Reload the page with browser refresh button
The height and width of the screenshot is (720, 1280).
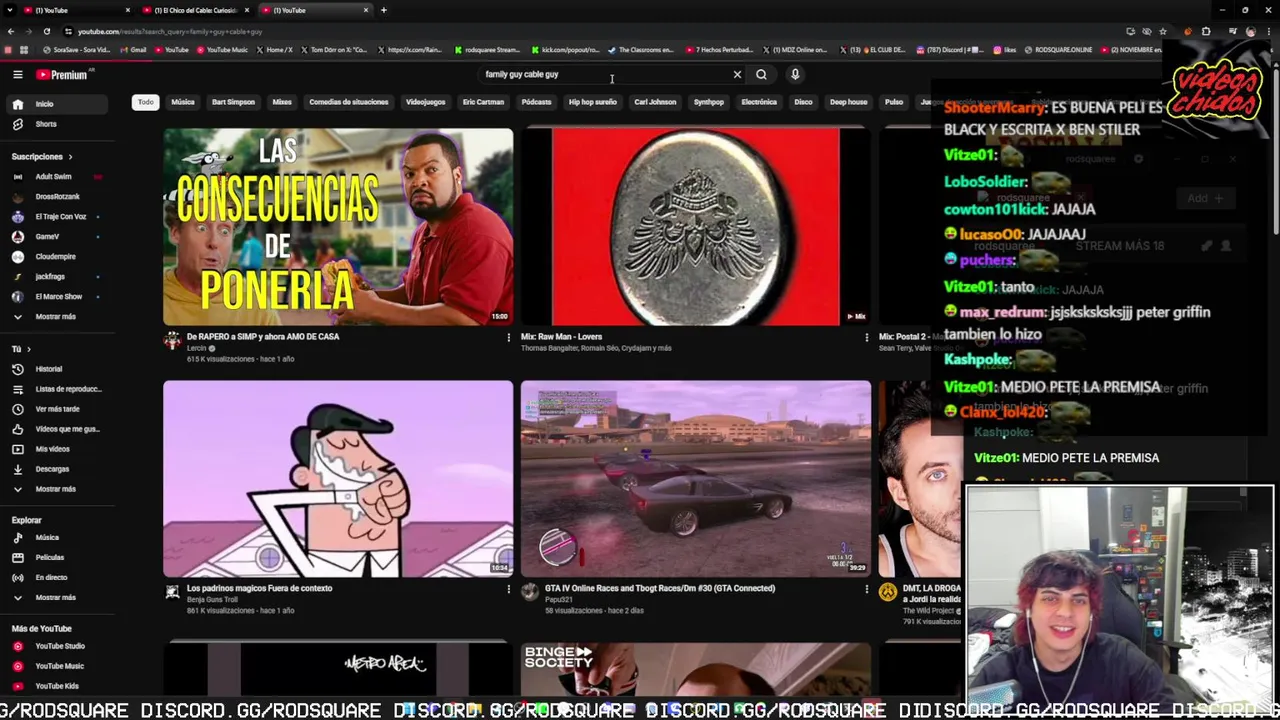click(x=46, y=32)
